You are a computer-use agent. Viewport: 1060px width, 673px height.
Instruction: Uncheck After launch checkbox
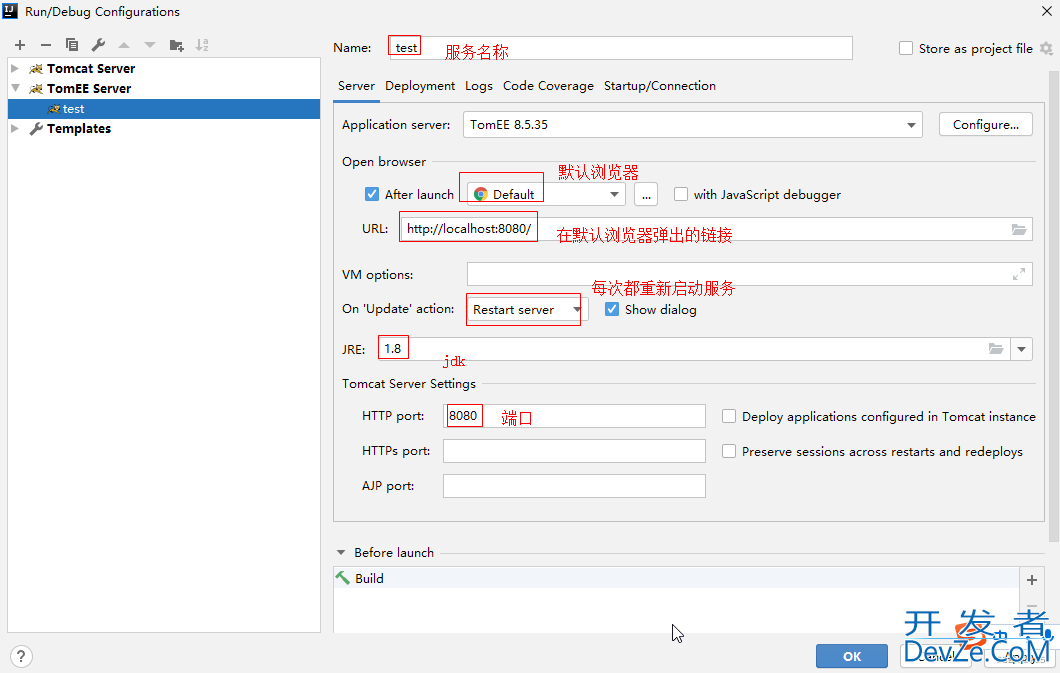tap(372, 195)
